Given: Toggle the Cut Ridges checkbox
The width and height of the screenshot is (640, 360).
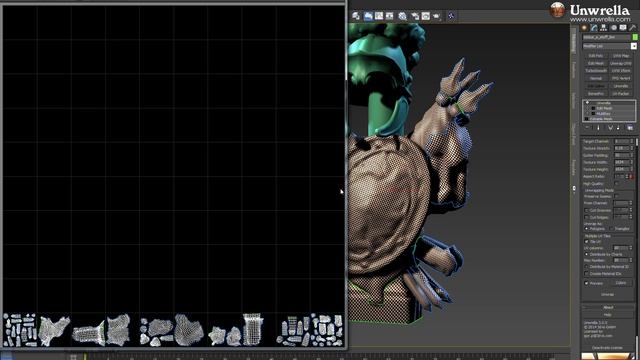Looking at the screenshot, I should (x=587, y=217).
